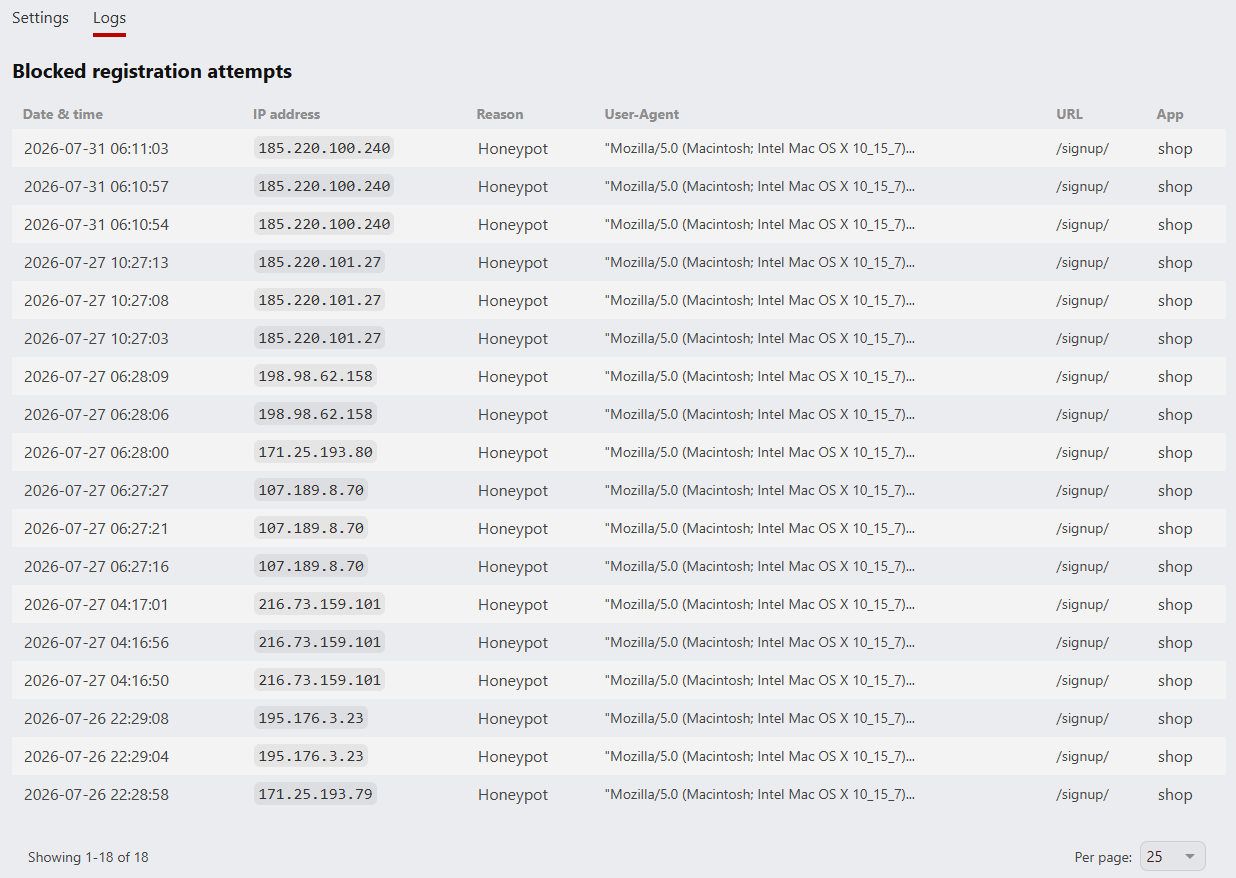Click the timestamp 2026-07-27 04:17:01

pos(96,604)
